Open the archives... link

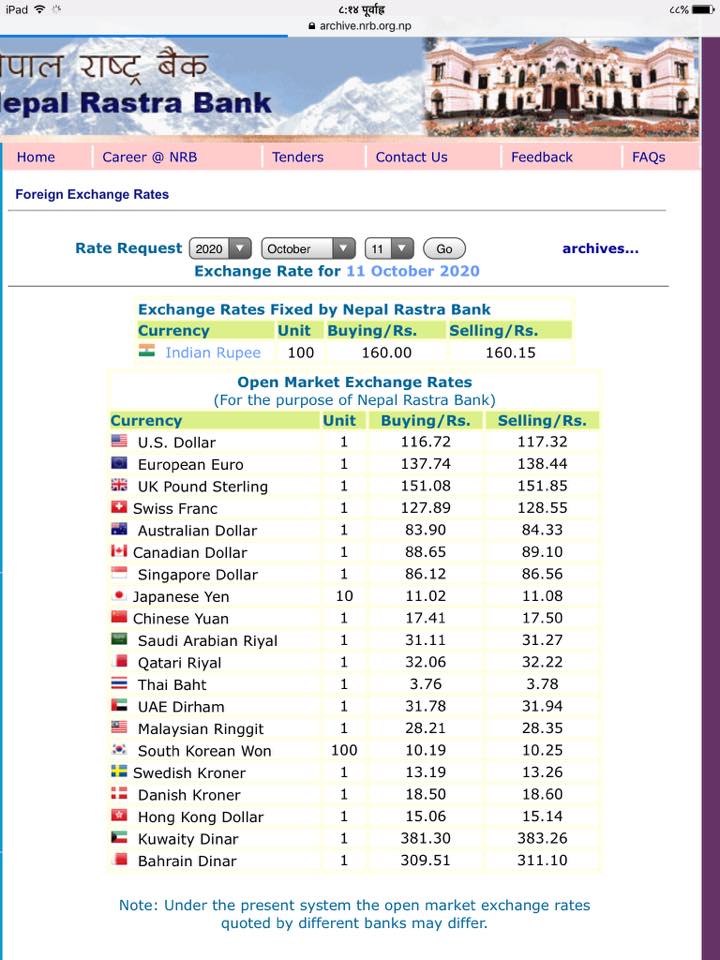point(600,249)
